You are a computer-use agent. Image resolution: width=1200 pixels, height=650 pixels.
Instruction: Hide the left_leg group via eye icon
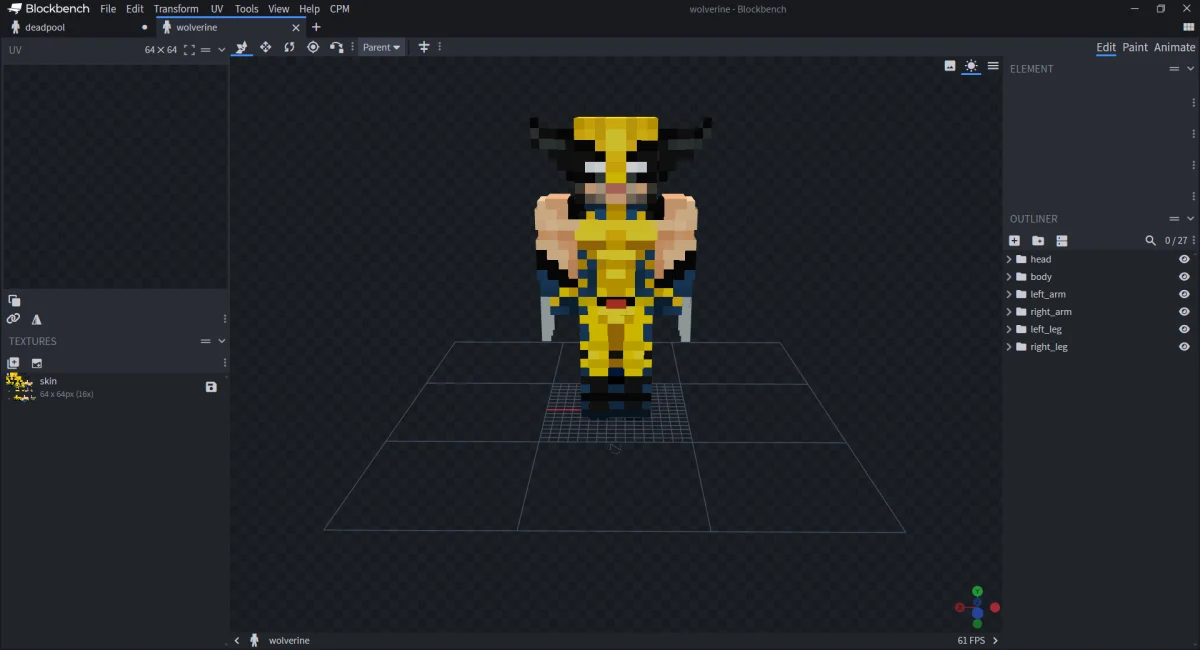(1184, 329)
